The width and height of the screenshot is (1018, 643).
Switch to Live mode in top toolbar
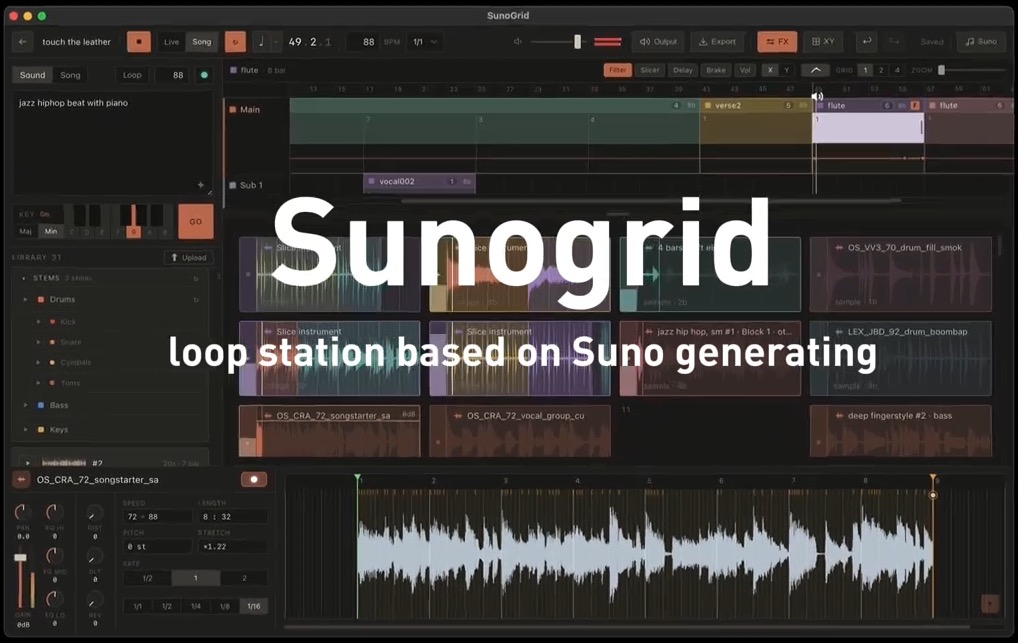[x=171, y=42]
